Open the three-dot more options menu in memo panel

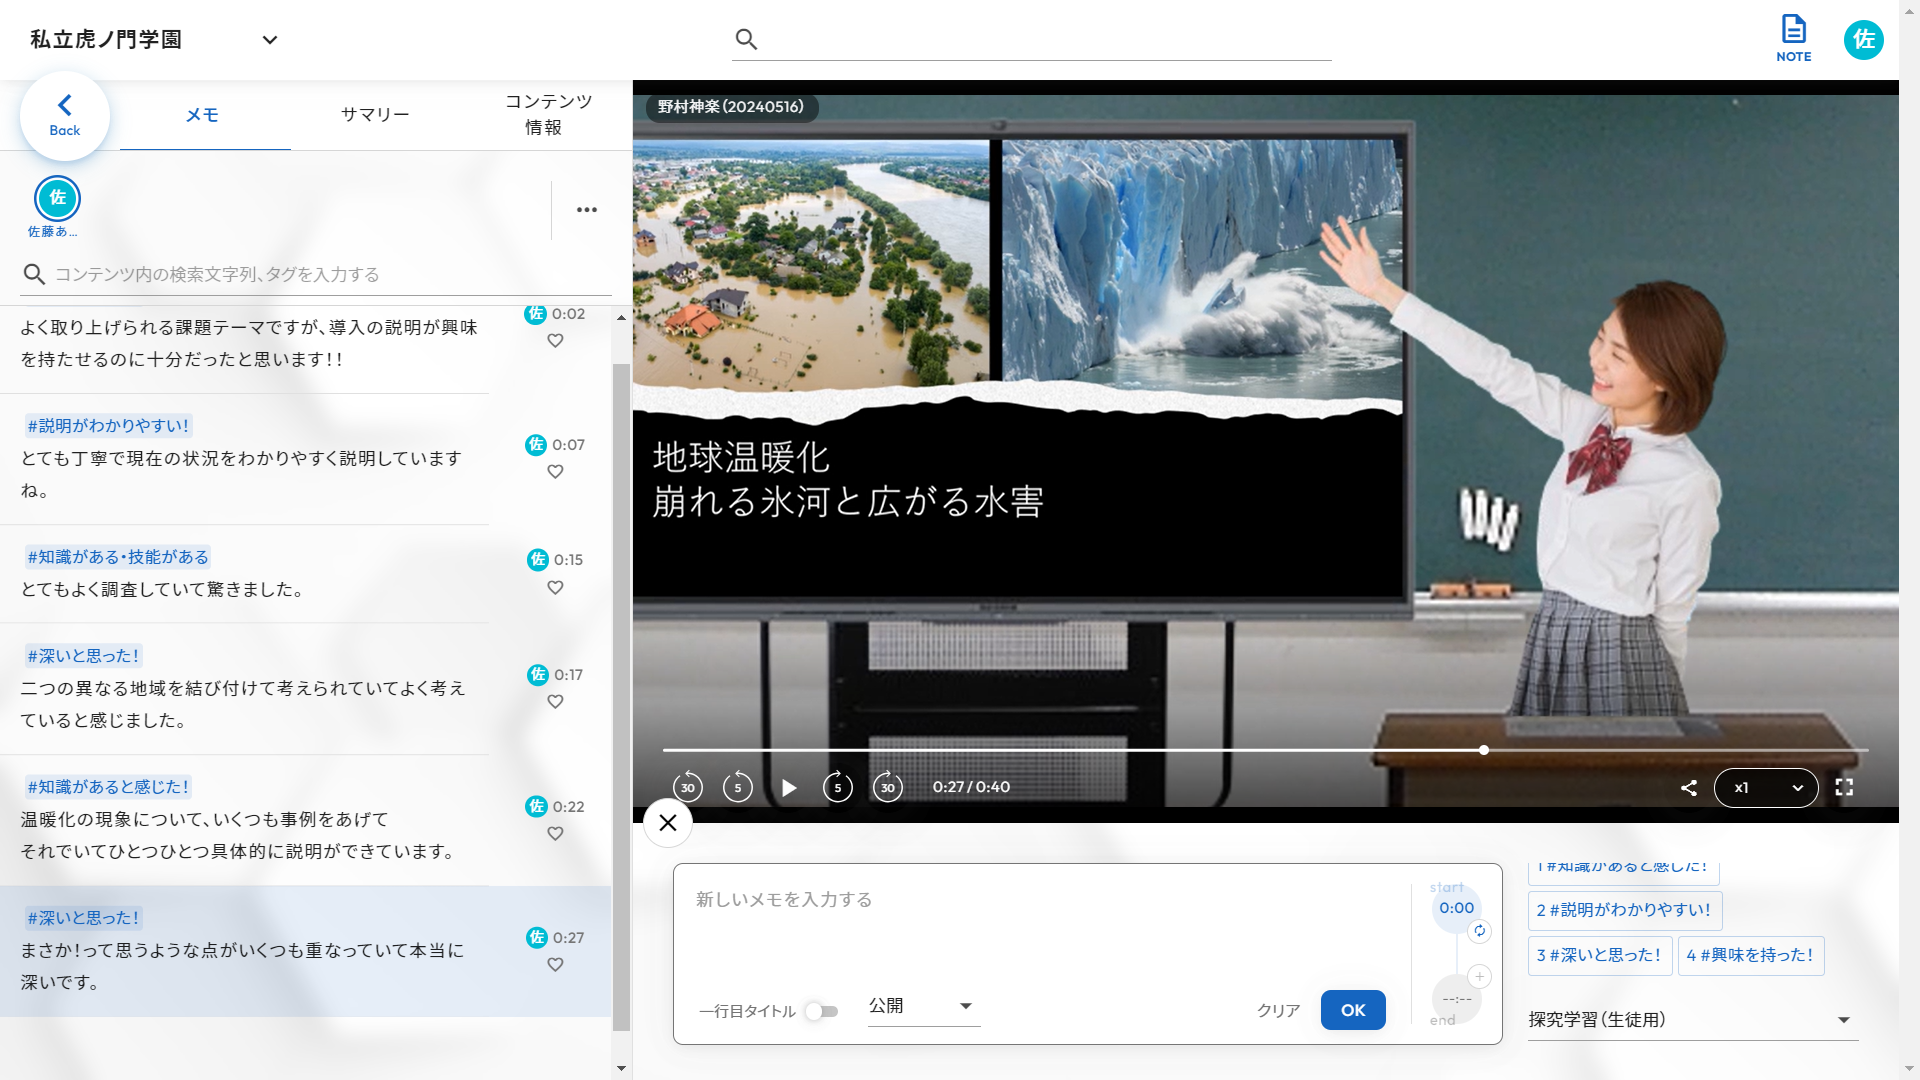[587, 210]
